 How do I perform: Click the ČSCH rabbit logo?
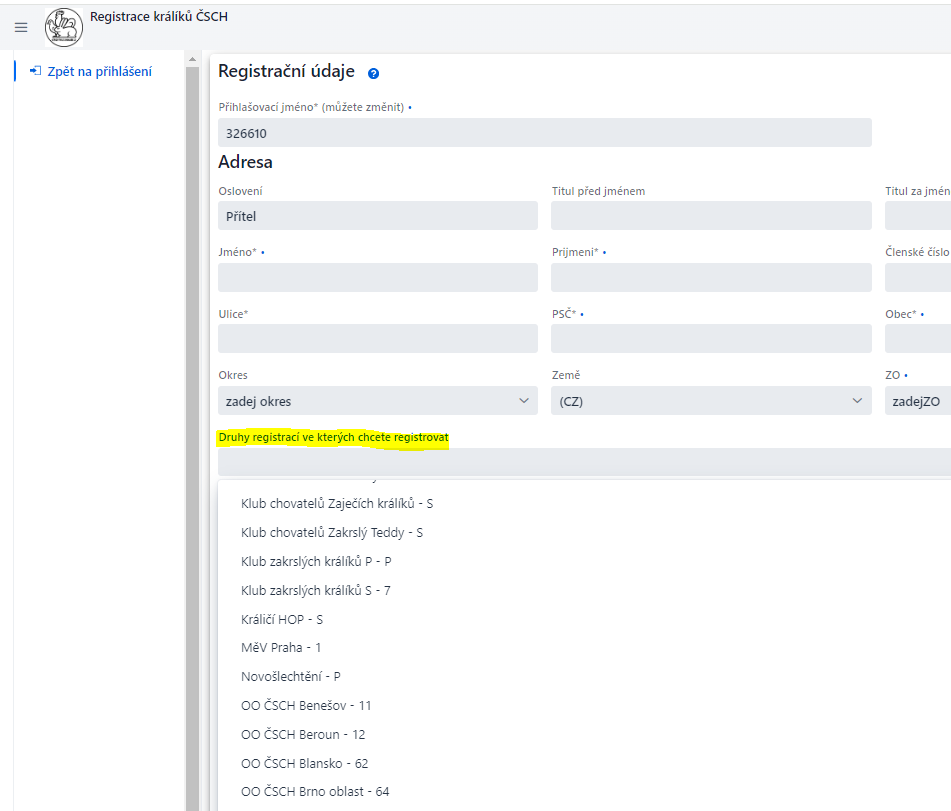click(x=64, y=27)
